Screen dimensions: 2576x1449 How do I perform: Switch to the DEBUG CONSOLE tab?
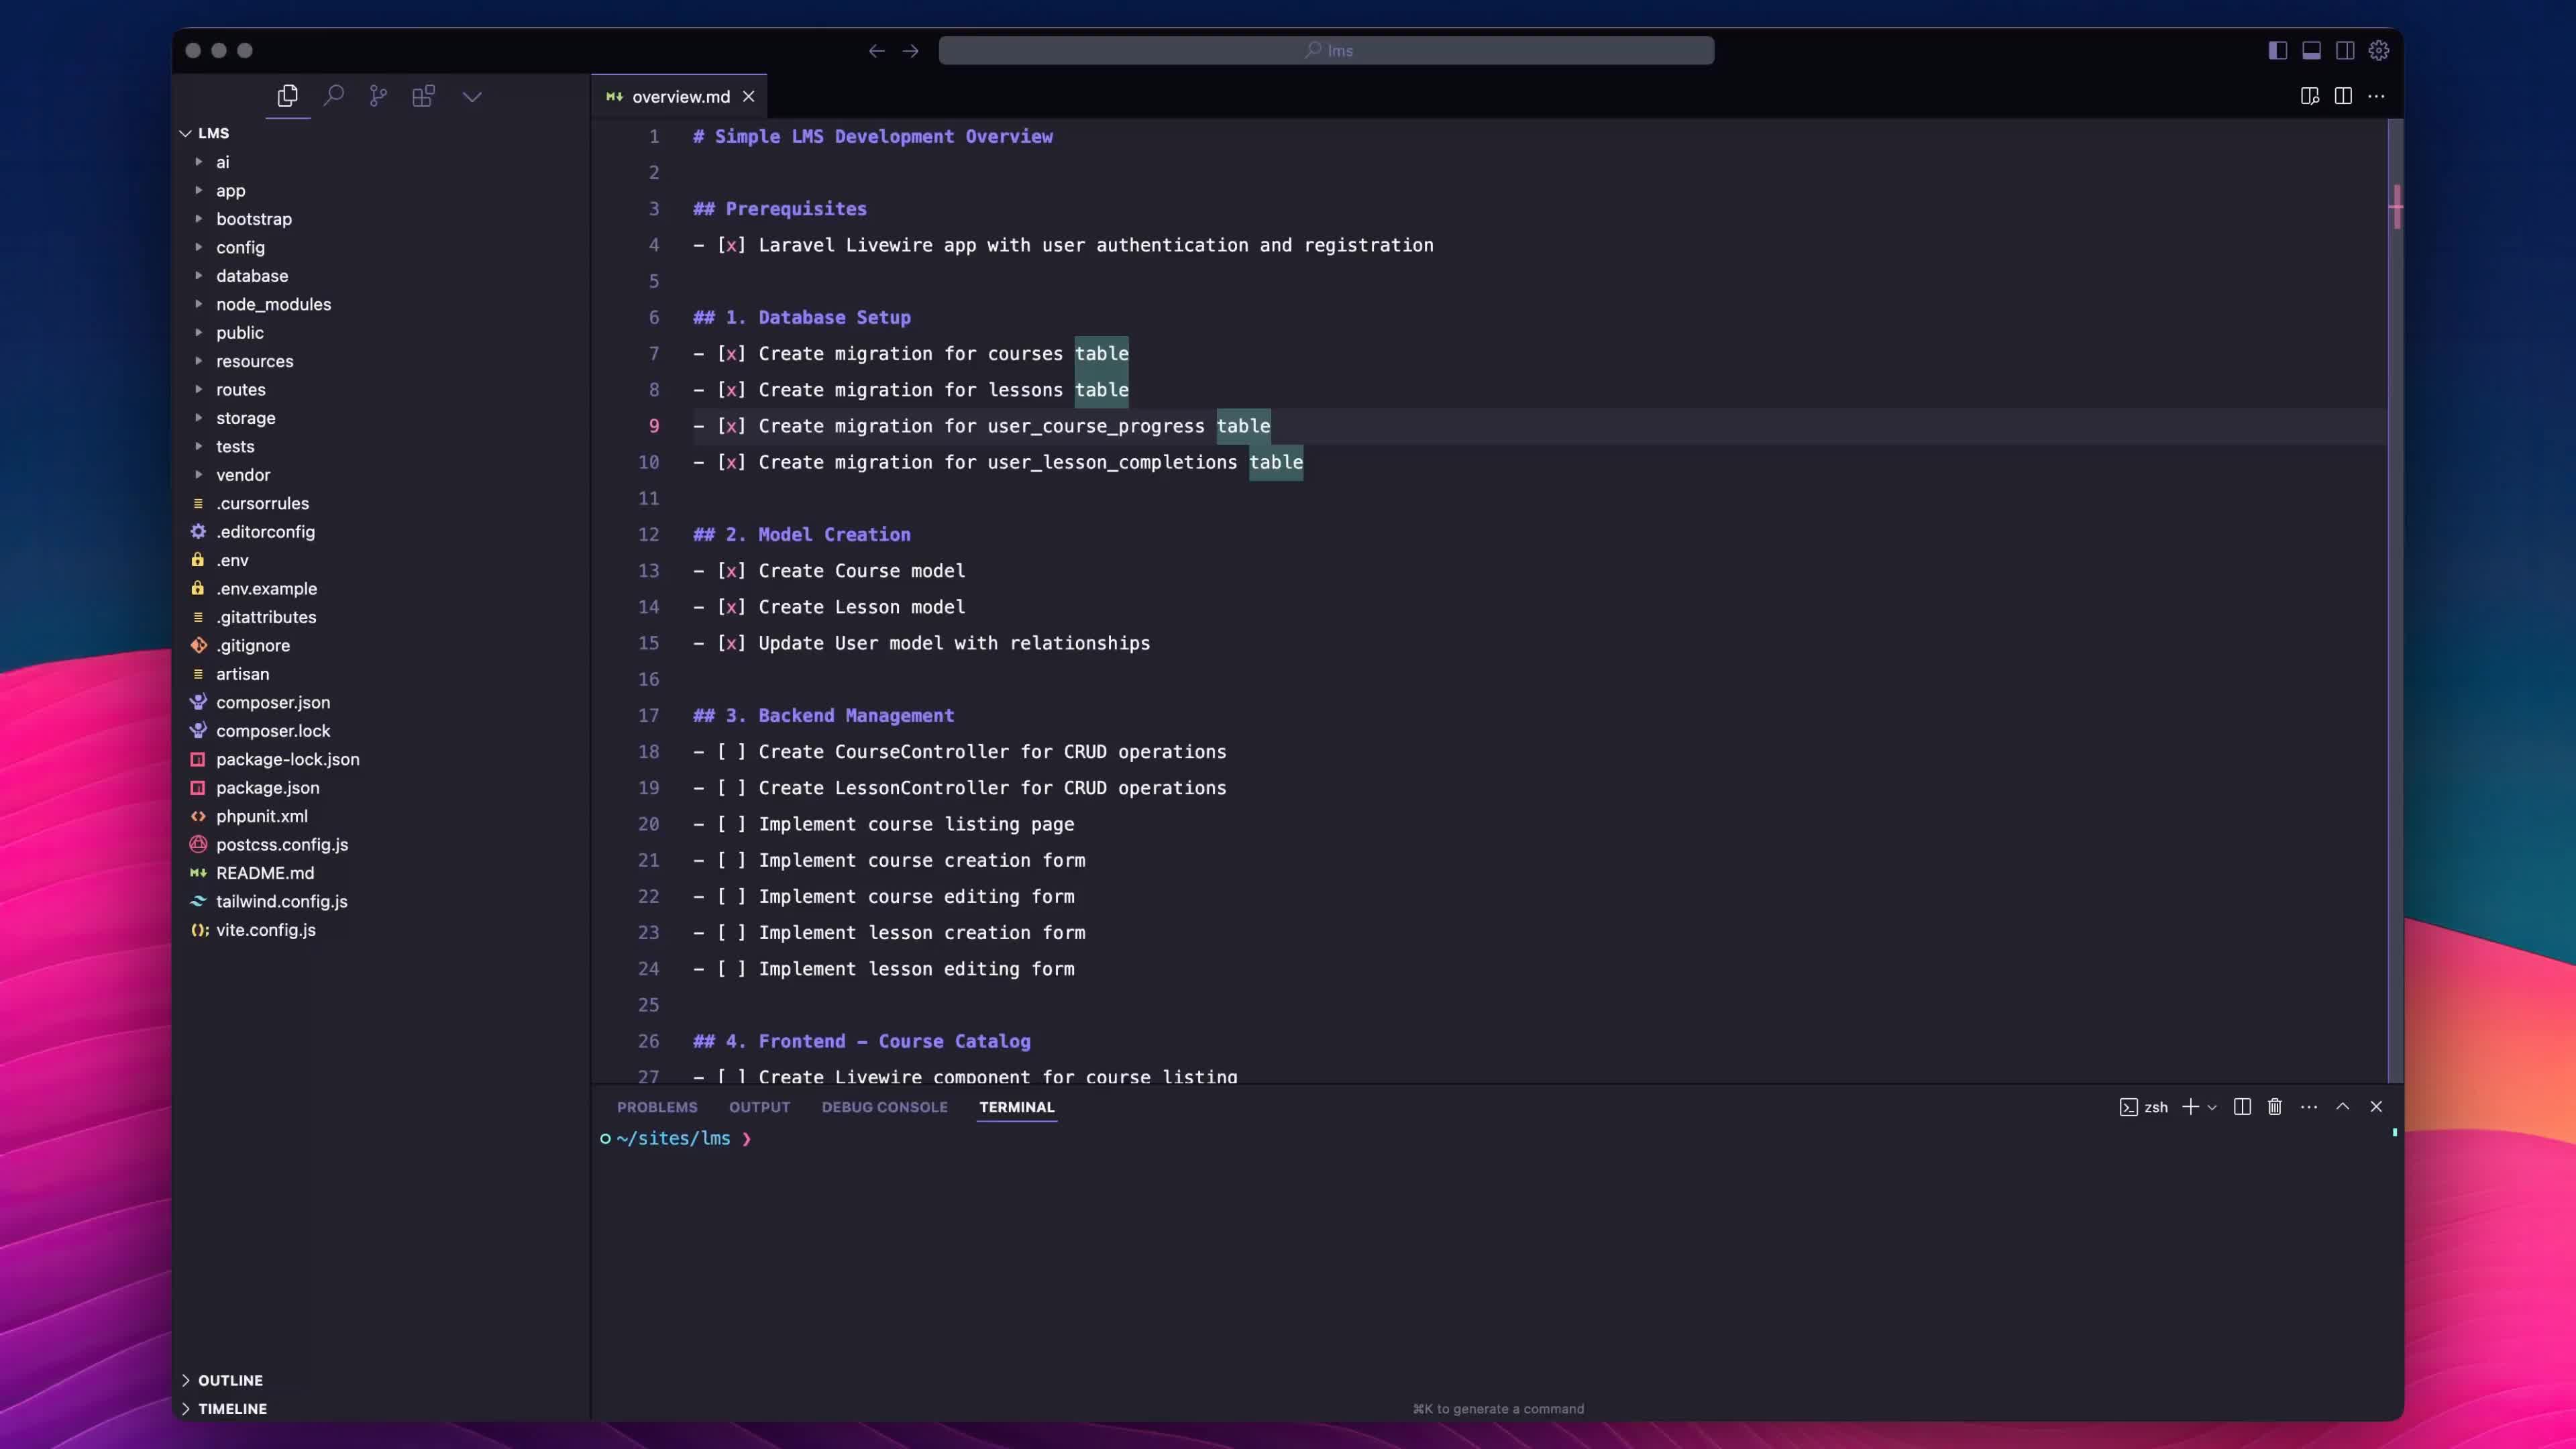point(884,1108)
